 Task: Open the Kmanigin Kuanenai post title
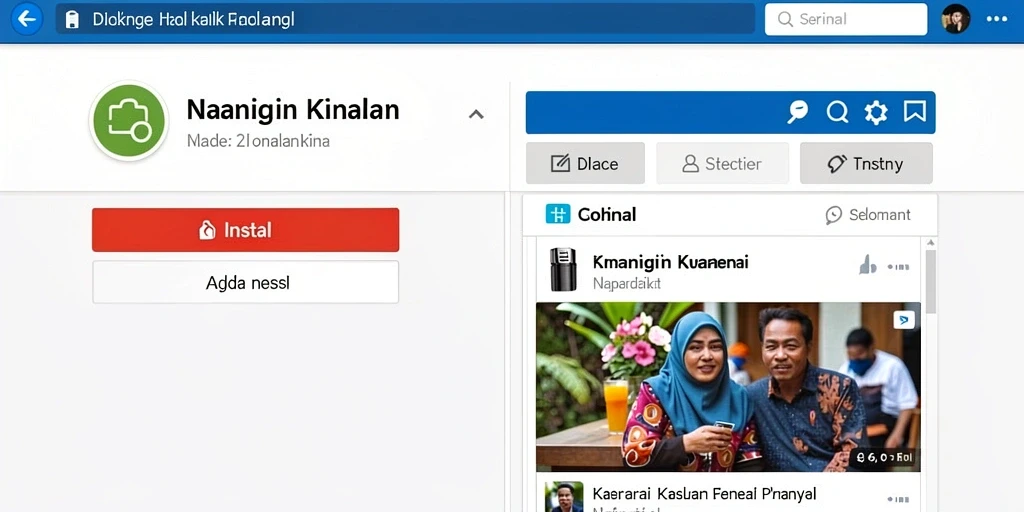coord(670,263)
